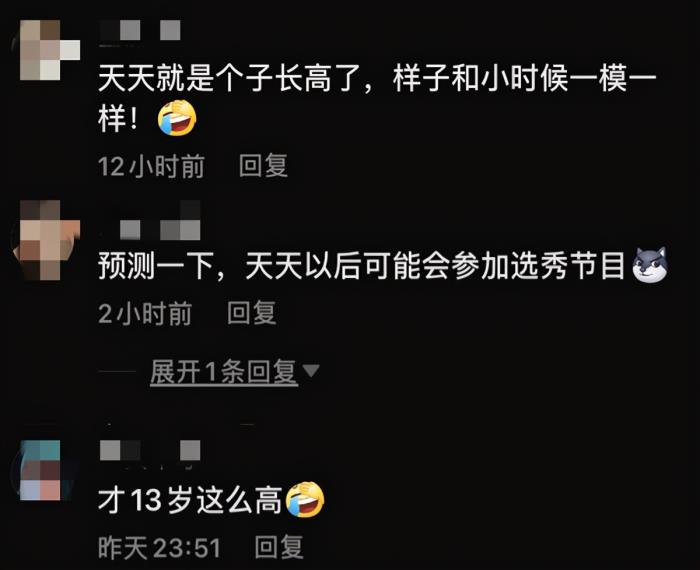700x570 pixels.
Task: Select the comment text 天天就是个子长高了
Action: click(x=229, y=78)
